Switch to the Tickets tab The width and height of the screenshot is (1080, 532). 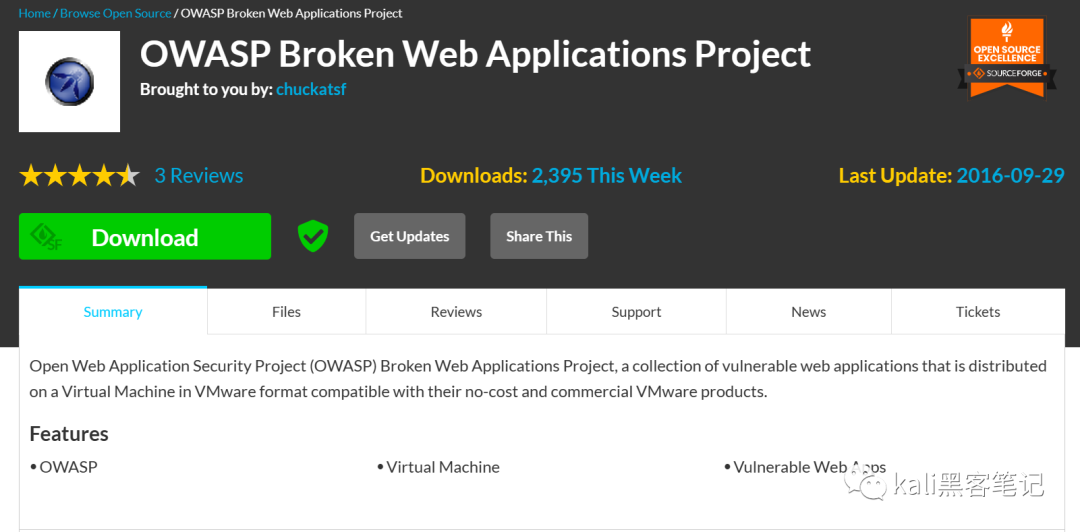click(977, 312)
